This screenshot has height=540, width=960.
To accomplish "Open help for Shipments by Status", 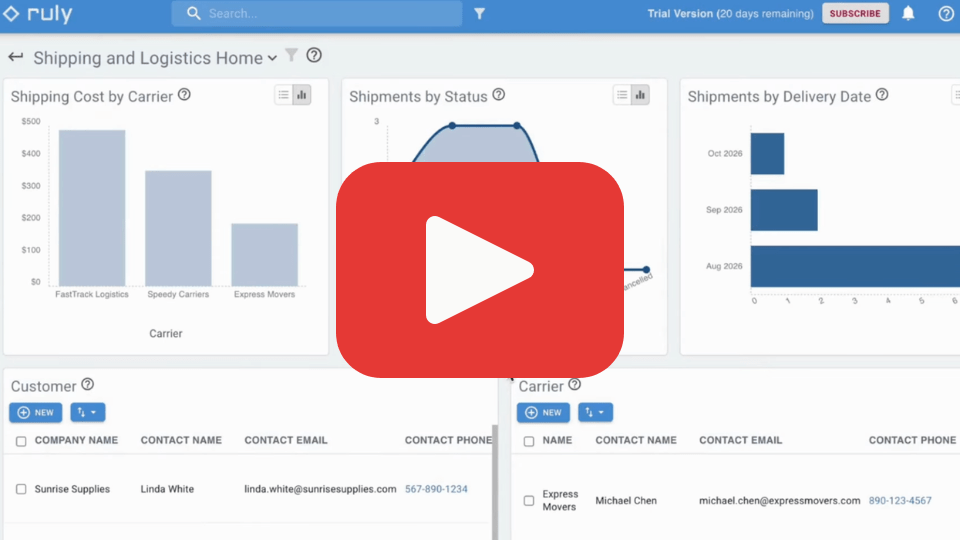I will (499, 95).
